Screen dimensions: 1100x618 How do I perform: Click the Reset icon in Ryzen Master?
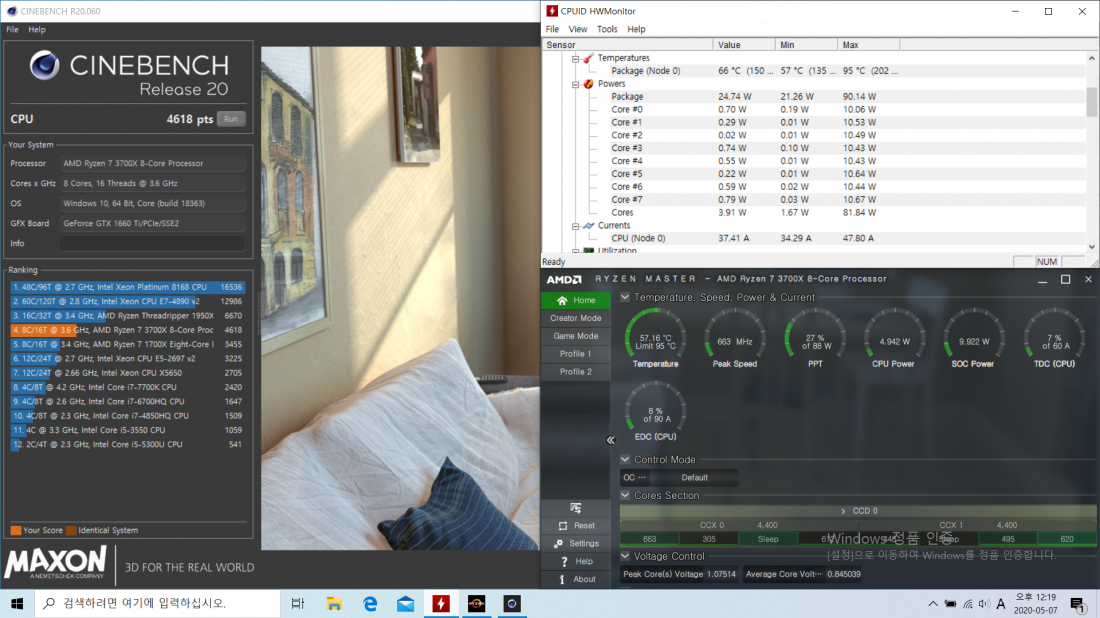[x=563, y=525]
